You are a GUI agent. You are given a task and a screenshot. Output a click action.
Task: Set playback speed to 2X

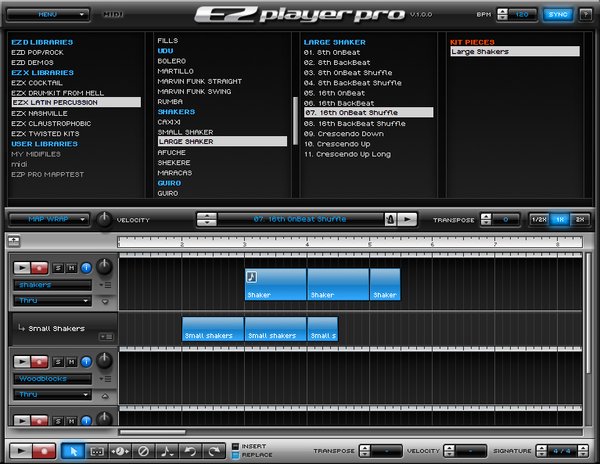coord(580,219)
